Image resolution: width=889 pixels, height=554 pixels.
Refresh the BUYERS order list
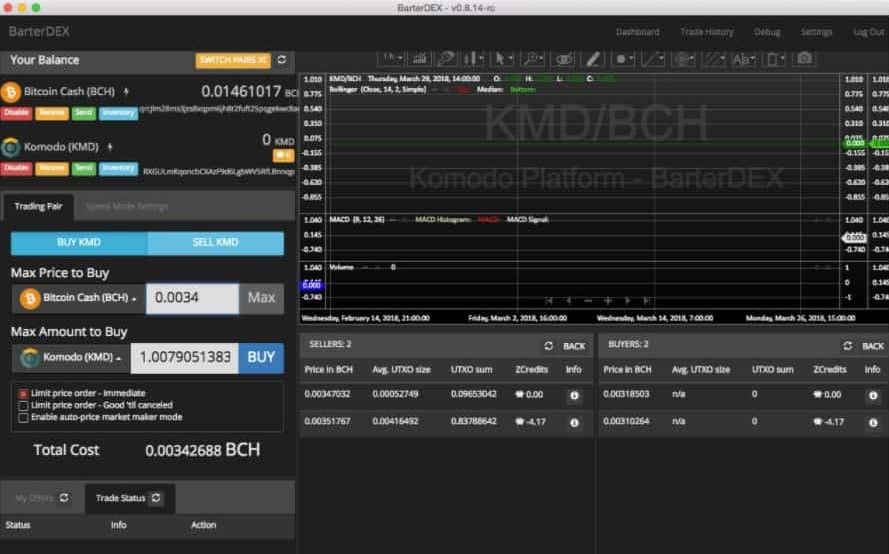click(848, 345)
